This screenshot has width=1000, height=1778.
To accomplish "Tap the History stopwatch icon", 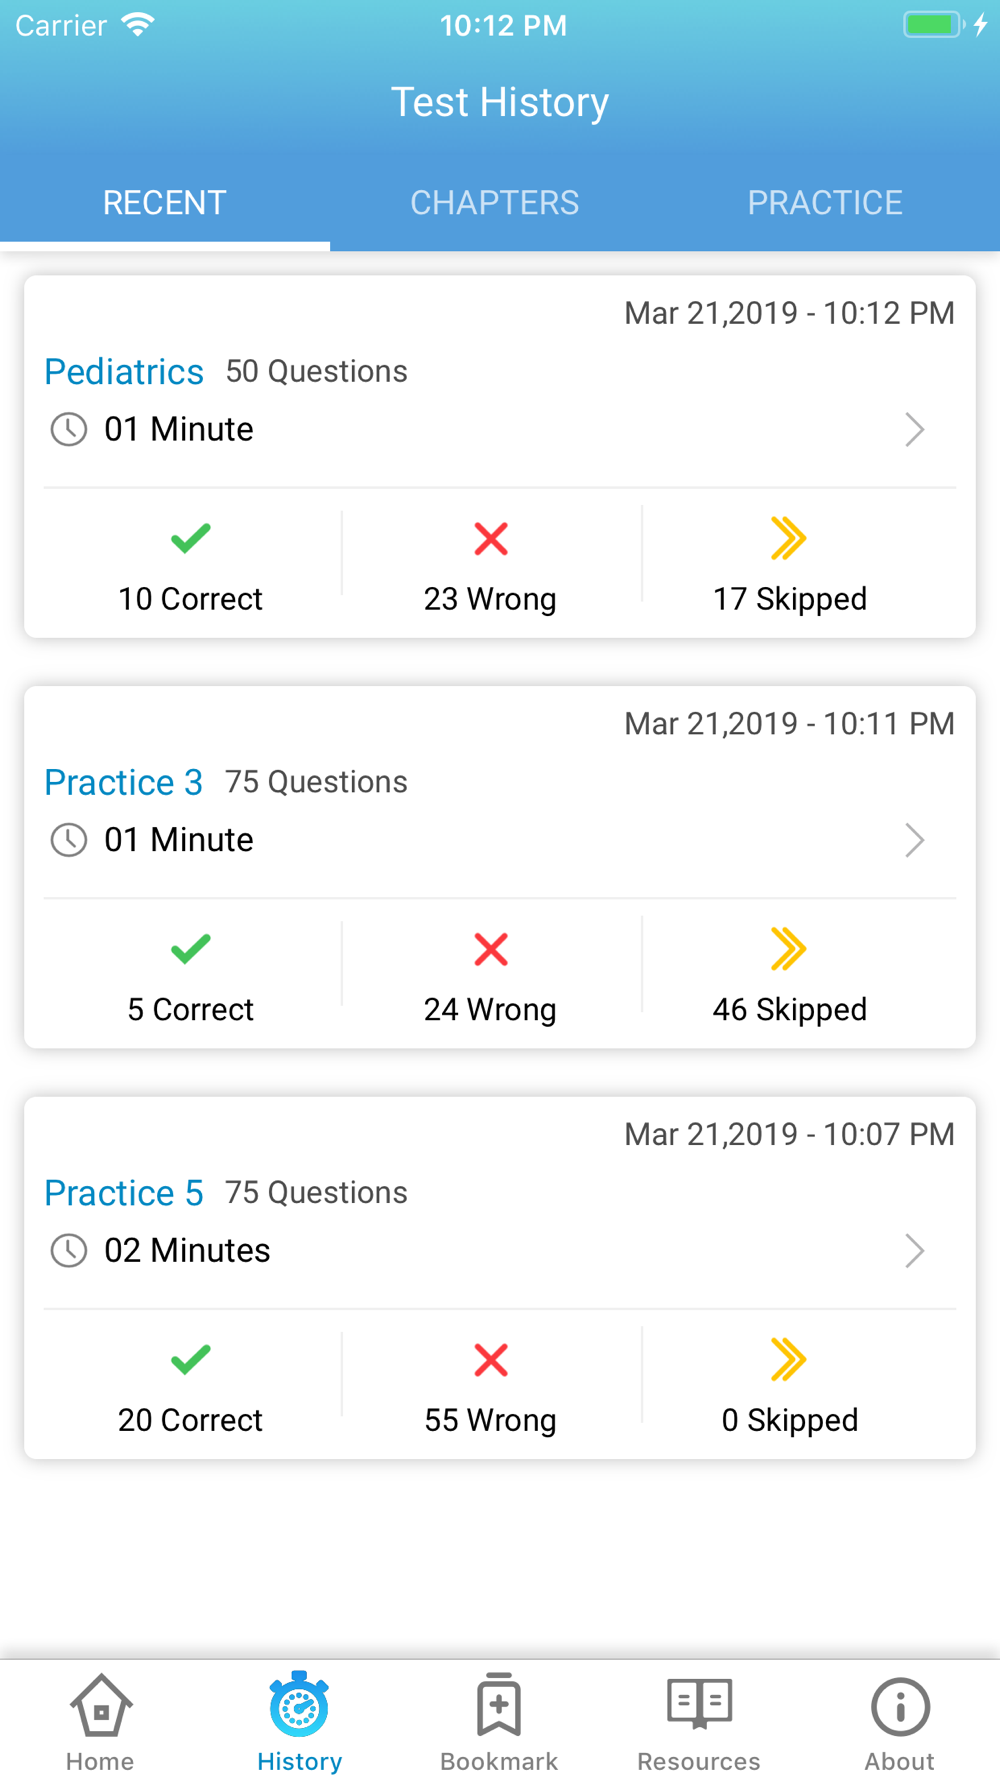I will pyautogui.click(x=299, y=1704).
